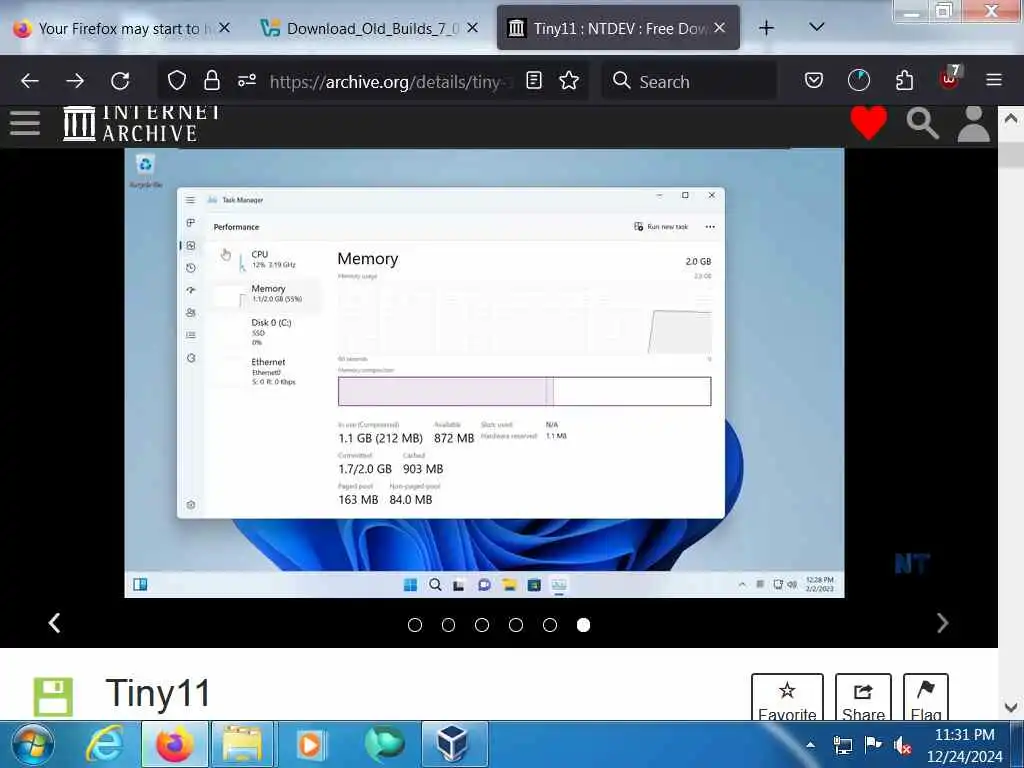Show next carousel image
The image size is (1024, 768).
click(x=942, y=623)
